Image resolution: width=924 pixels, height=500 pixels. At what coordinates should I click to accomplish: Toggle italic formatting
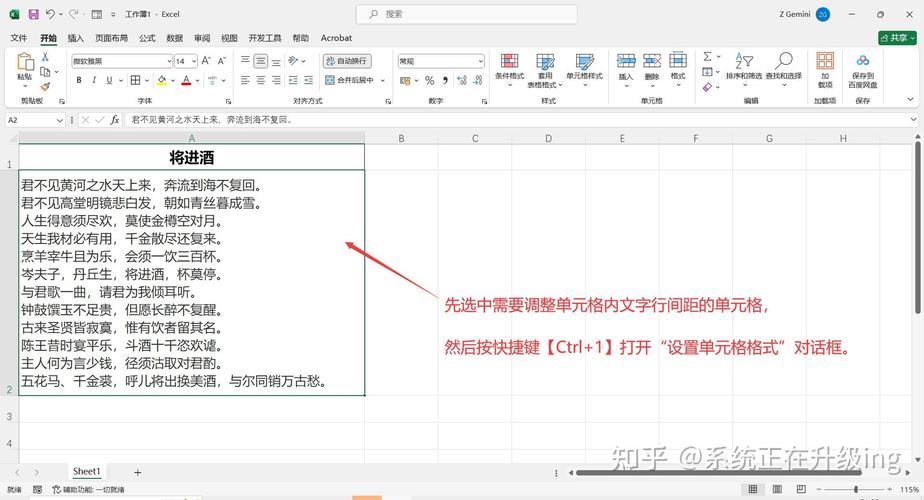(x=94, y=80)
